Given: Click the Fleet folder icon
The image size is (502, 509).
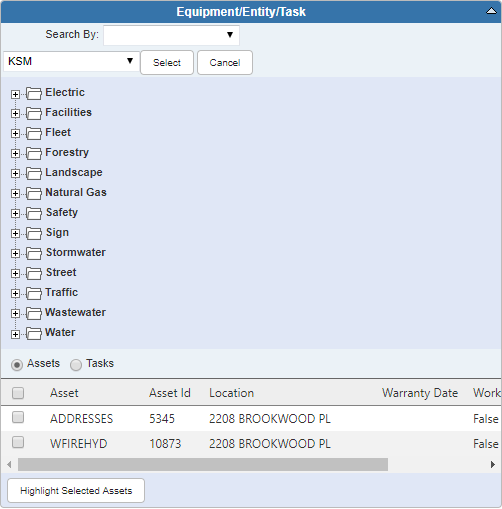Looking at the screenshot, I should pos(34,133).
